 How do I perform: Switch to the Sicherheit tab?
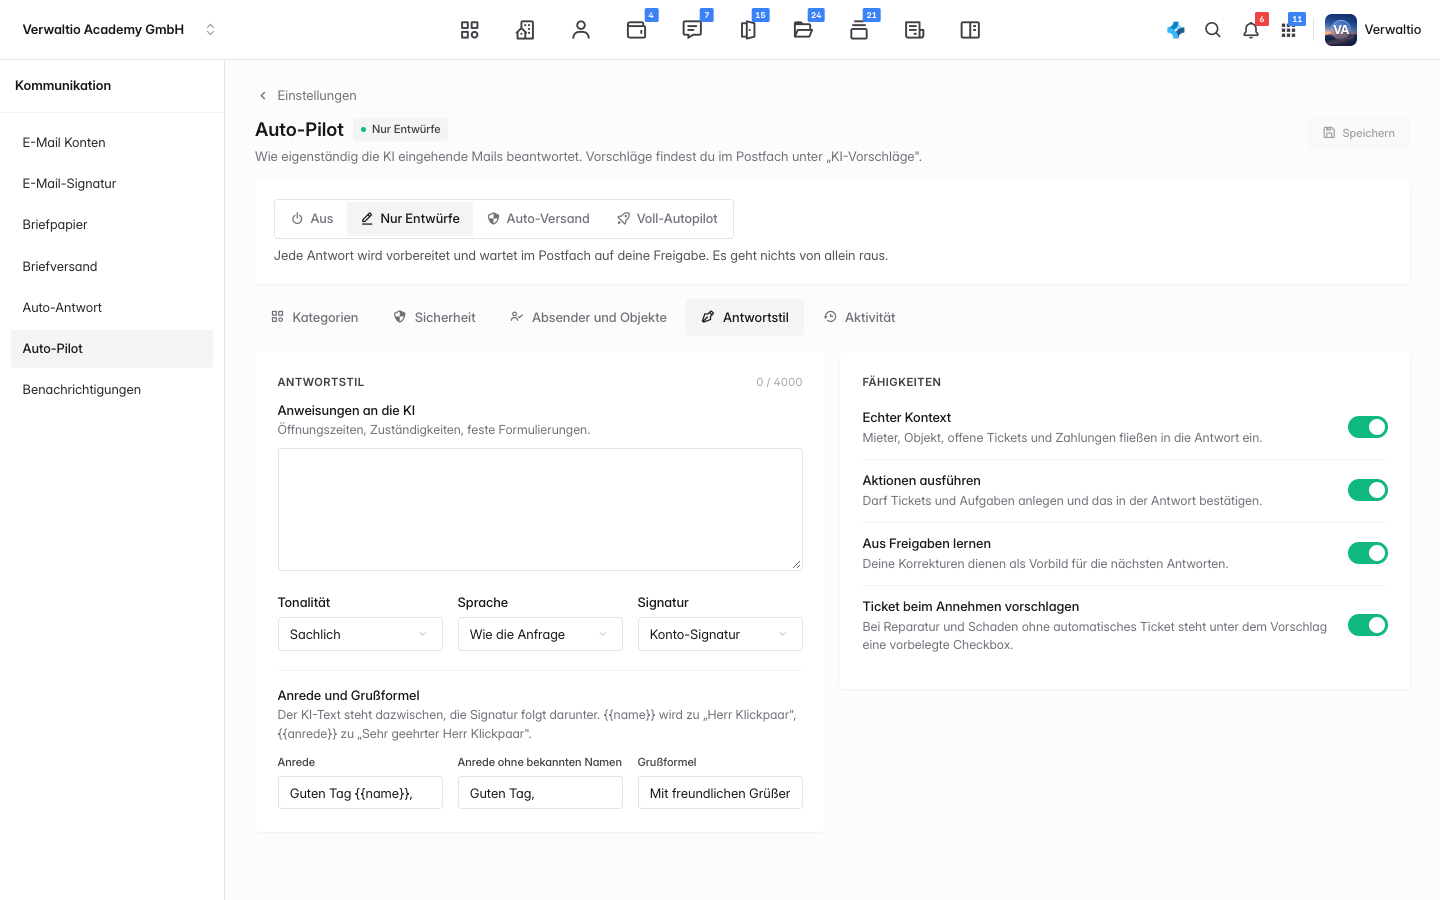pos(434,317)
